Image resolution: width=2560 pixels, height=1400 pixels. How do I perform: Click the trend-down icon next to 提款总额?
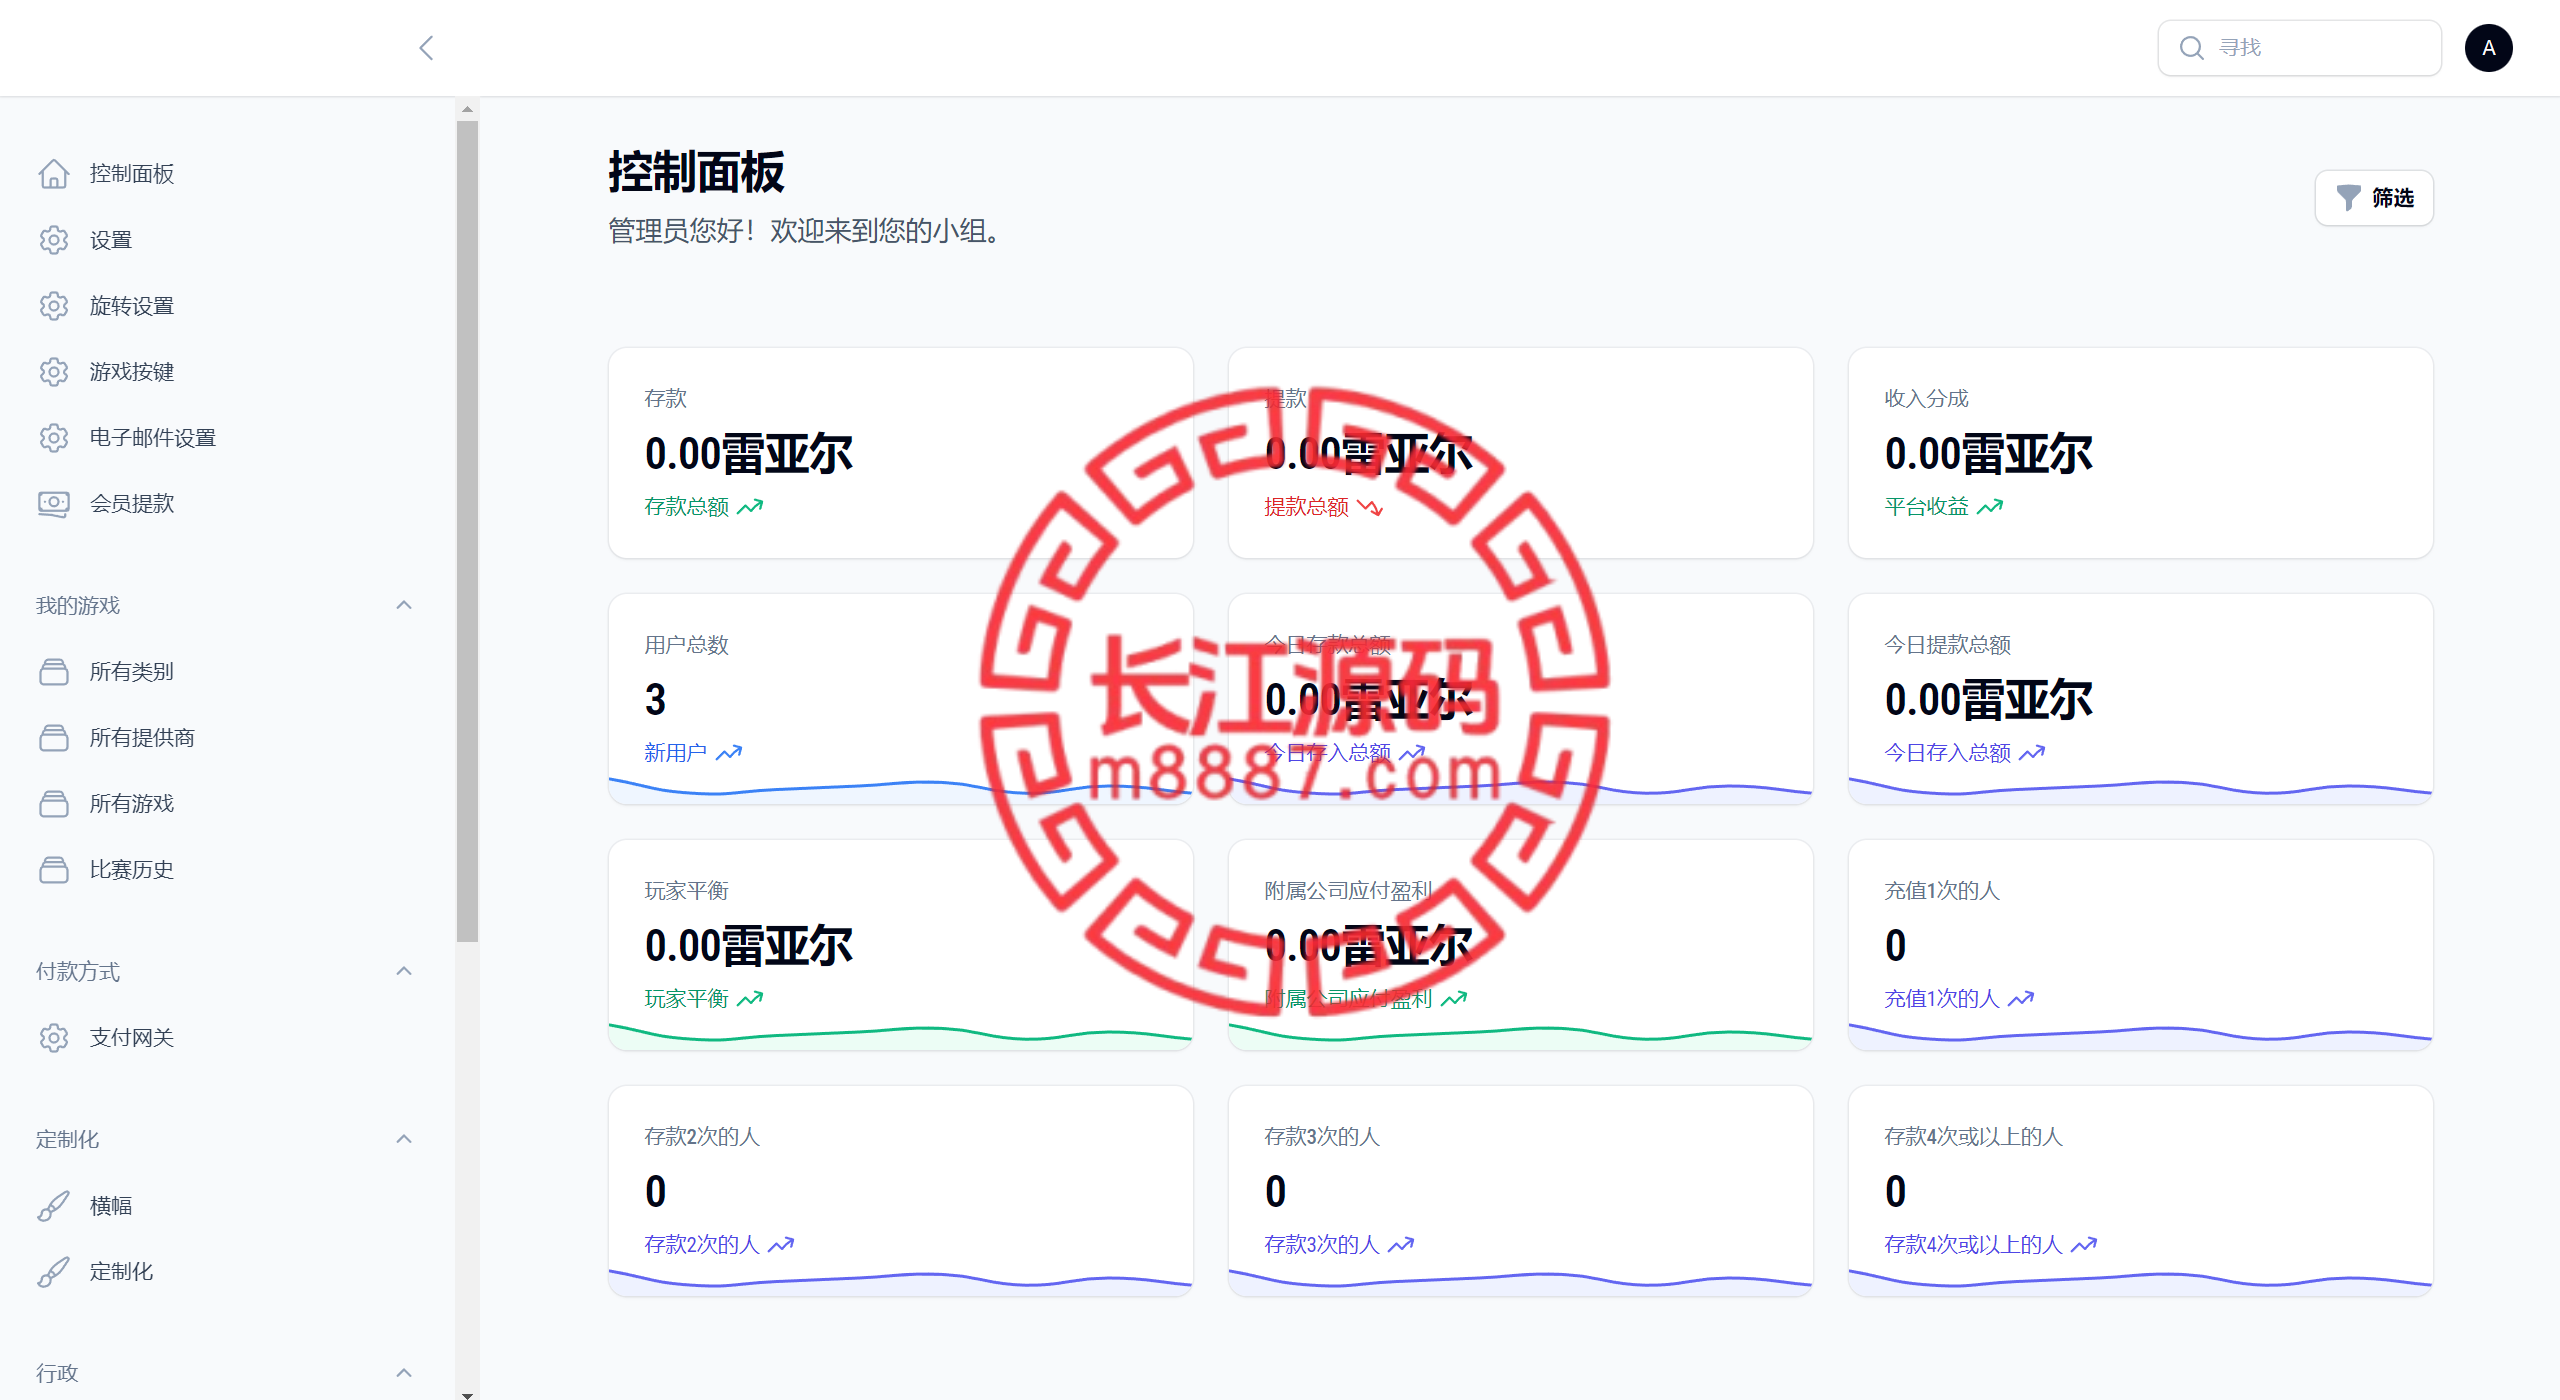click(1370, 507)
